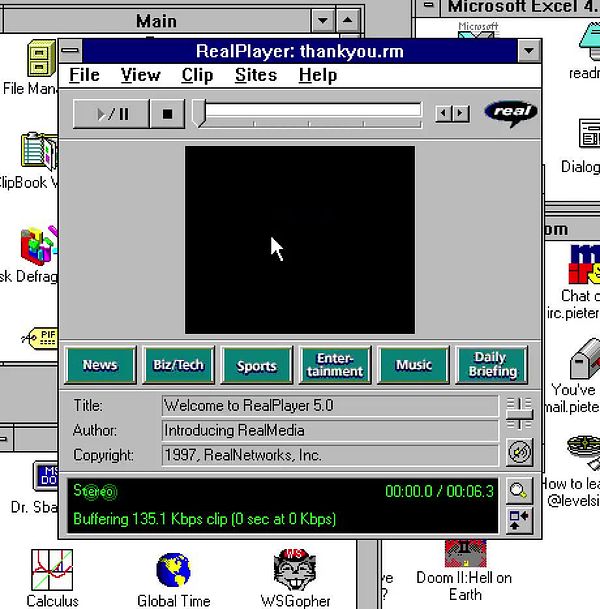
Task: Toggle the mute speaker icon
Action: pos(520,452)
